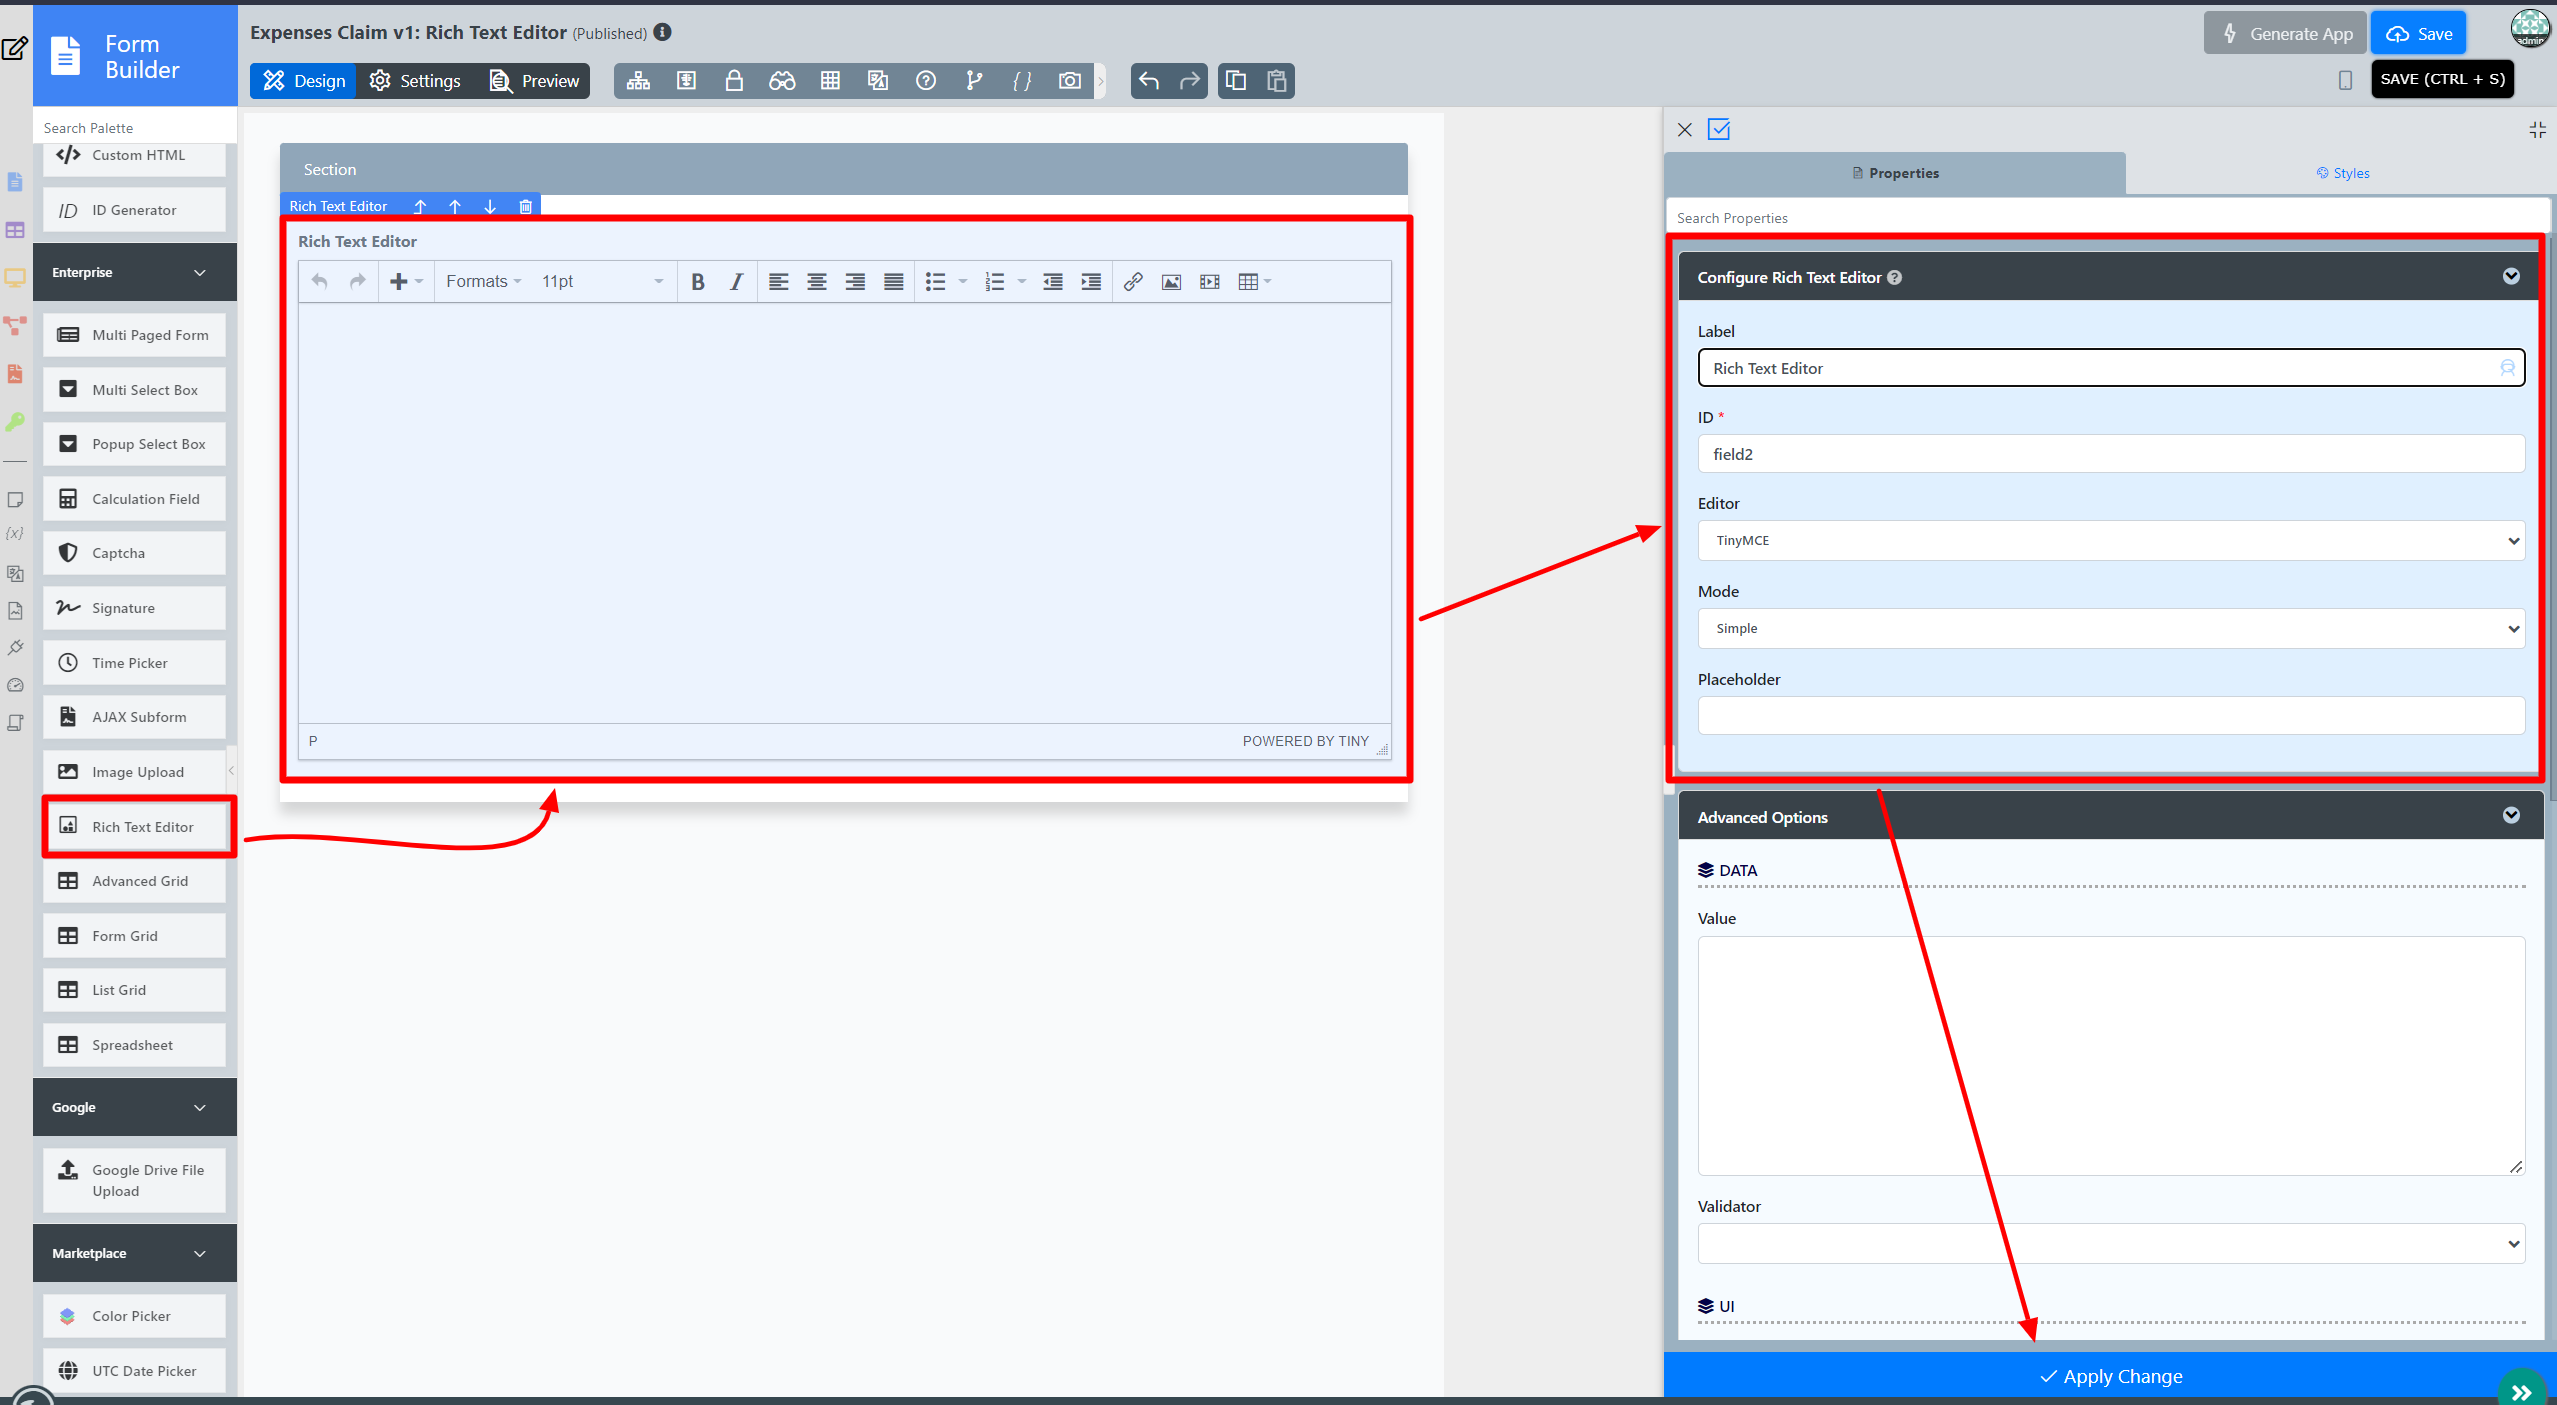Click the lock permission icon in toolbar
Screen dimensions: 2557x1405
tap(734, 81)
